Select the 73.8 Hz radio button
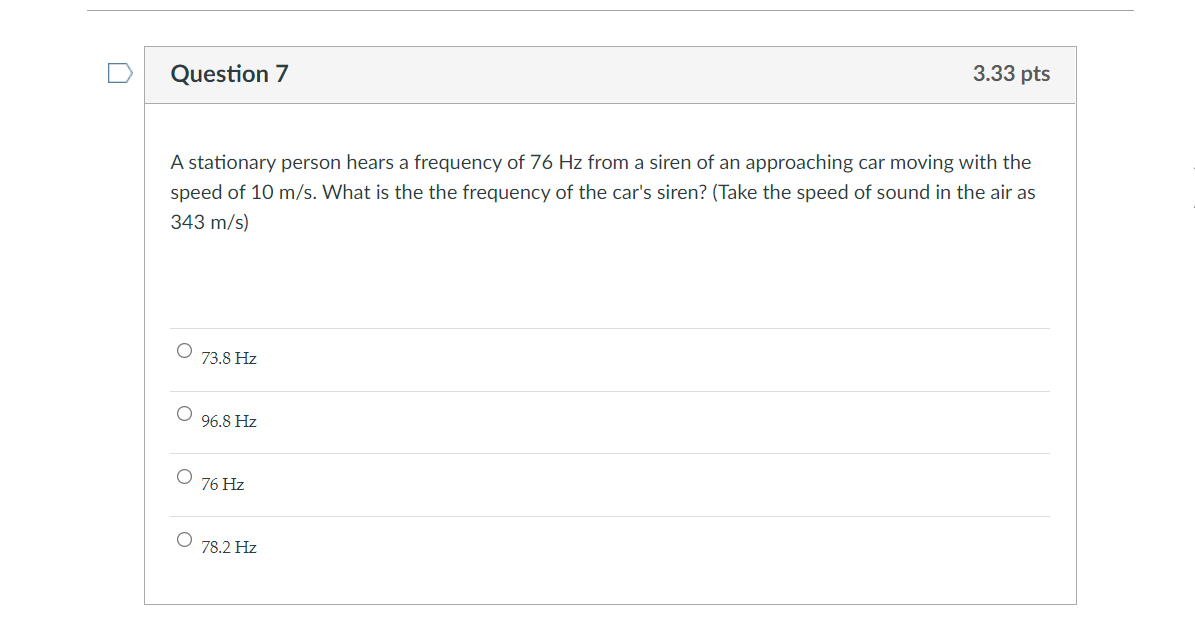The height and width of the screenshot is (642, 1195). point(184,351)
